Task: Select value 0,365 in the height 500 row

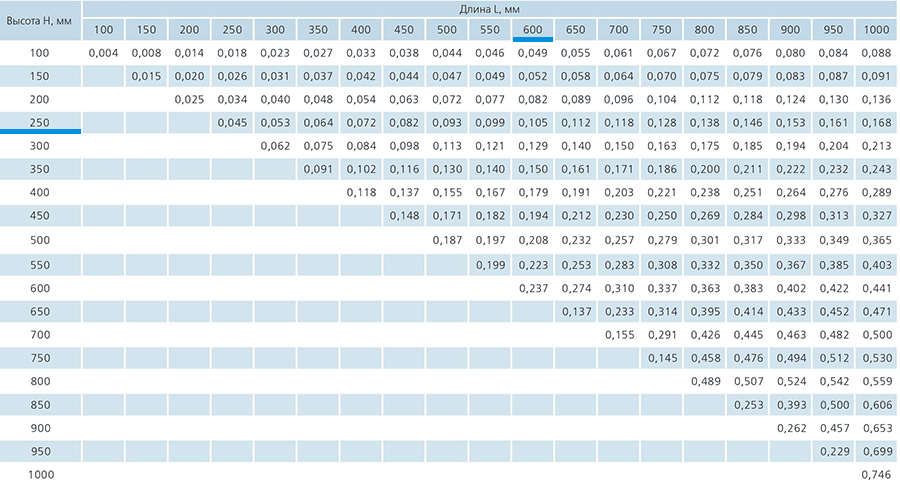Action: (x=876, y=241)
